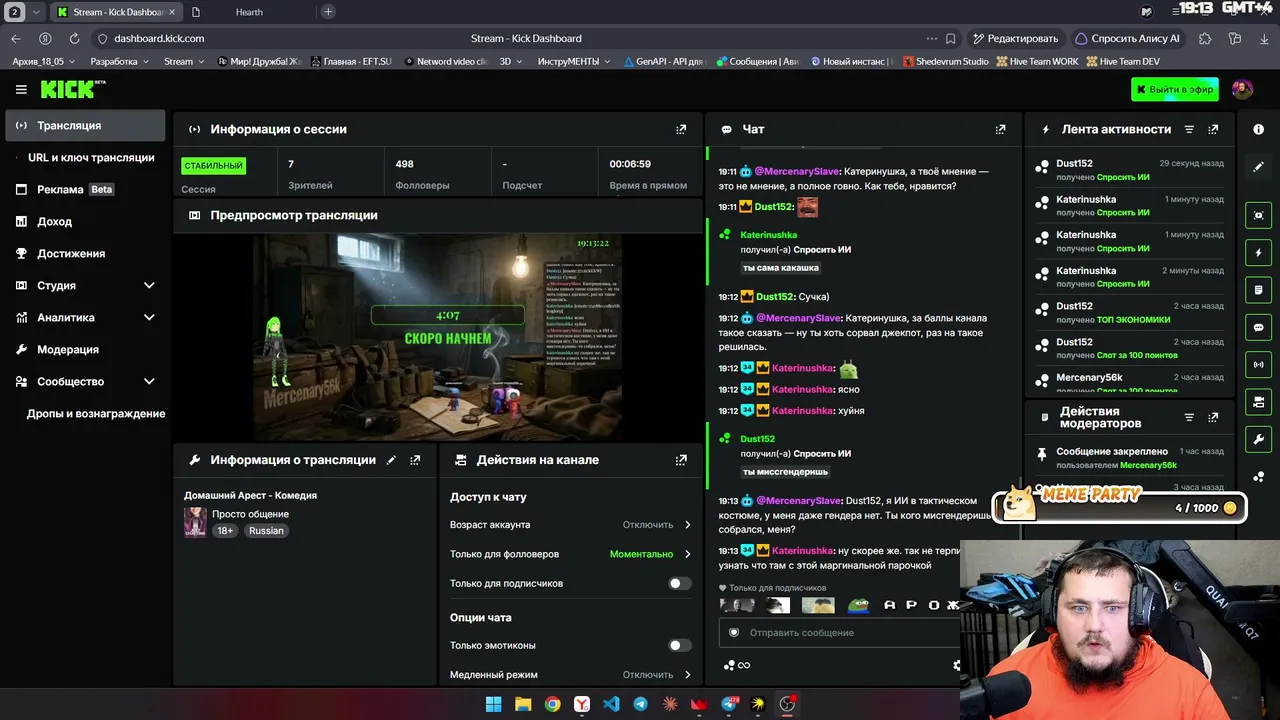
Task: Toggle the chat bubble widget icon
Action: click(x=1258, y=327)
